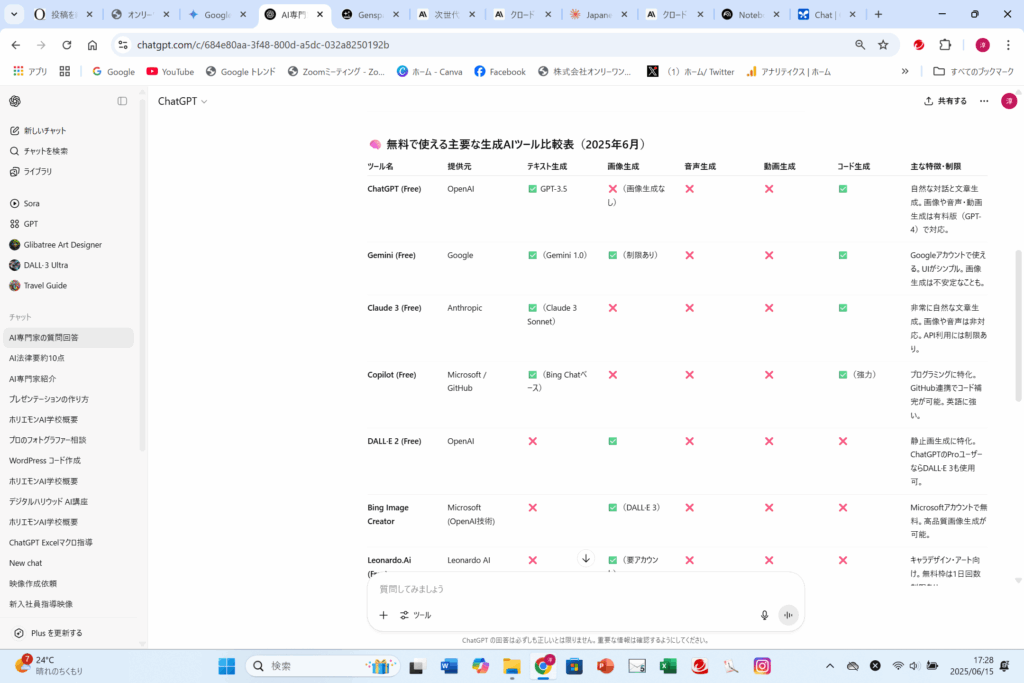Image resolution: width=1024 pixels, height=683 pixels.
Task: Open the tab search dropdown arrow
Action: [x=14, y=14]
